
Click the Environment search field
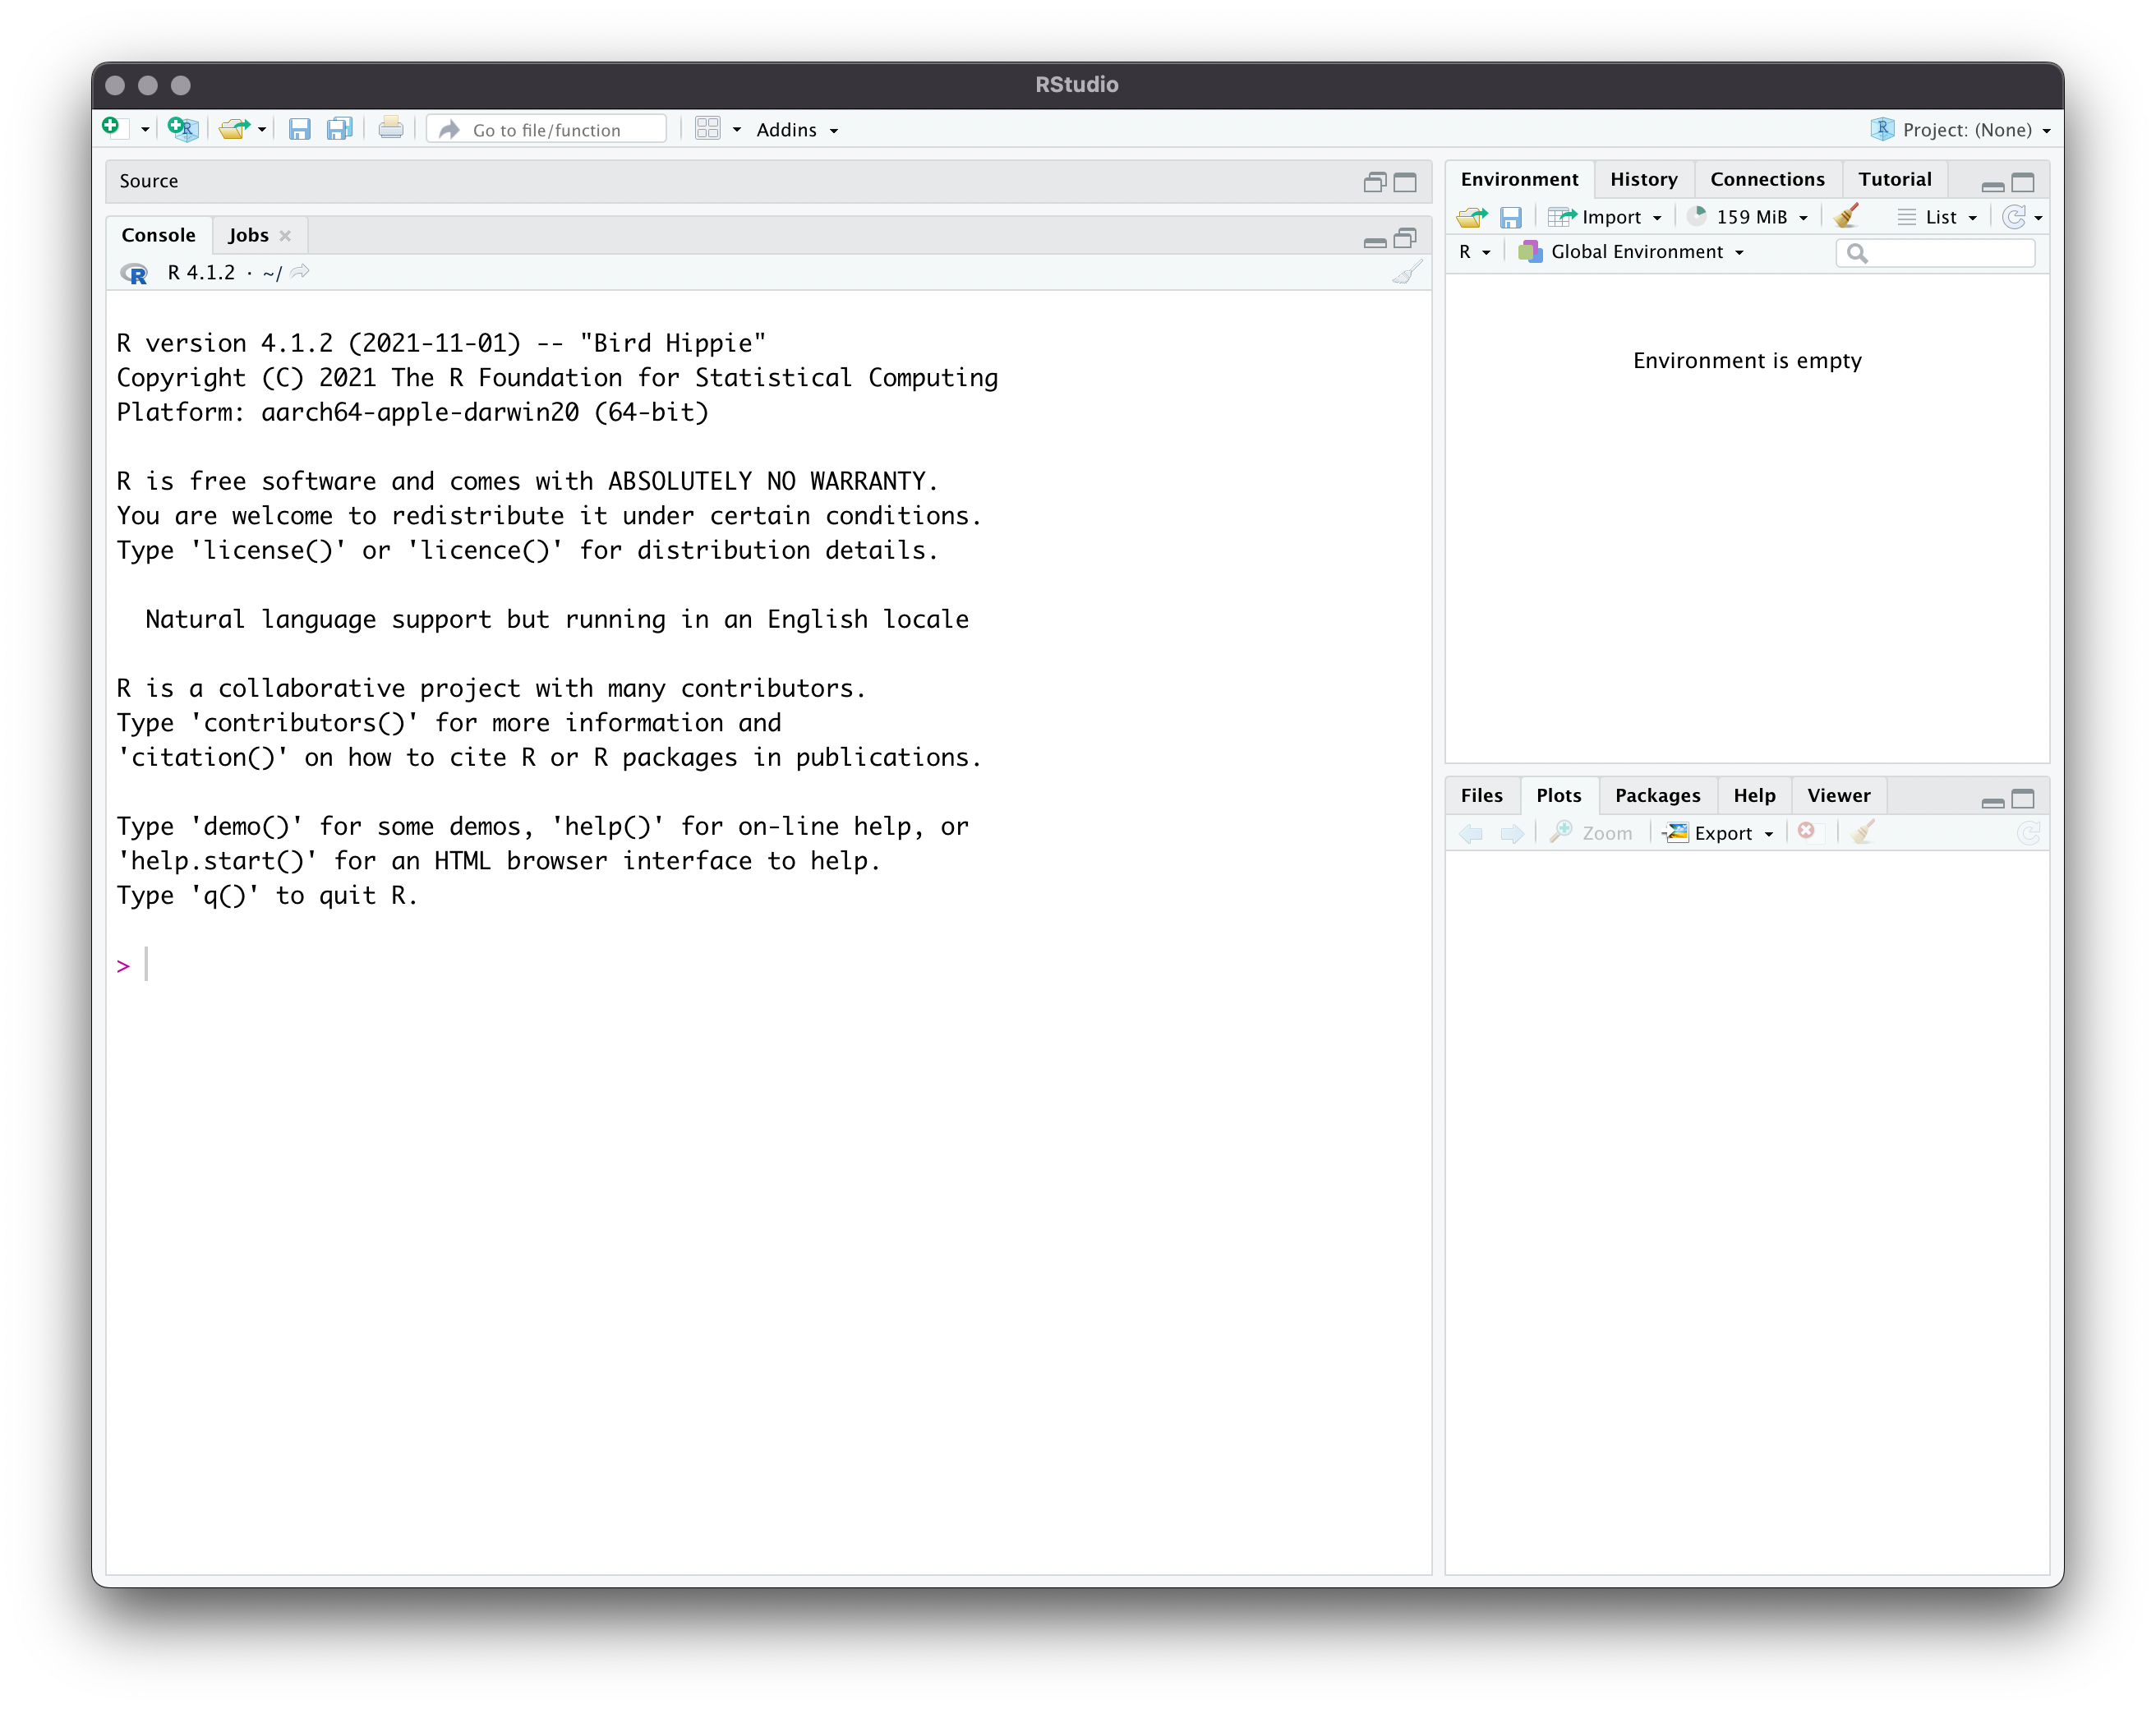point(1935,253)
